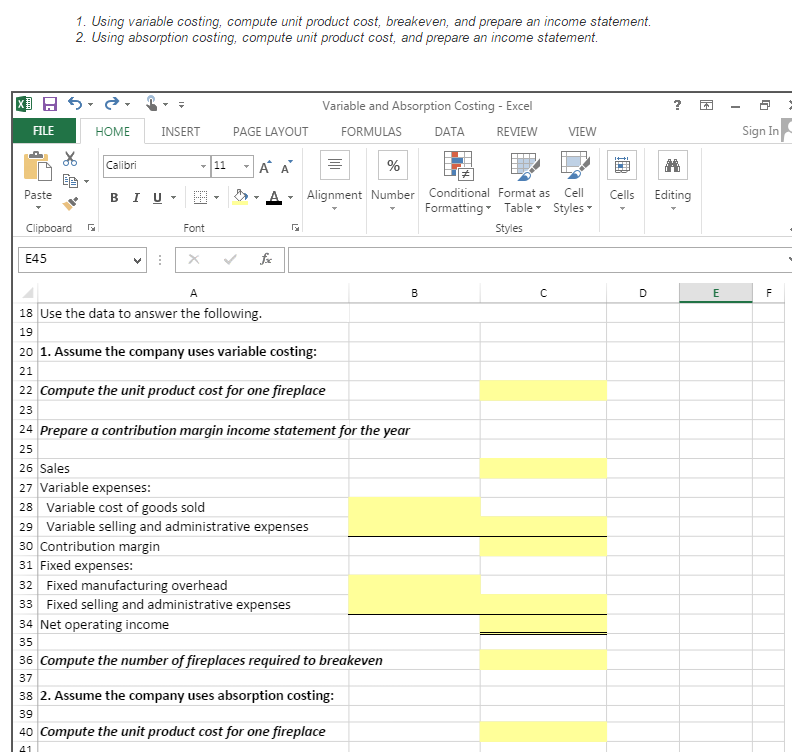The width and height of the screenshot is (792, 752).
Task: Click the Sign In link
Action: (x=760, y=131)
